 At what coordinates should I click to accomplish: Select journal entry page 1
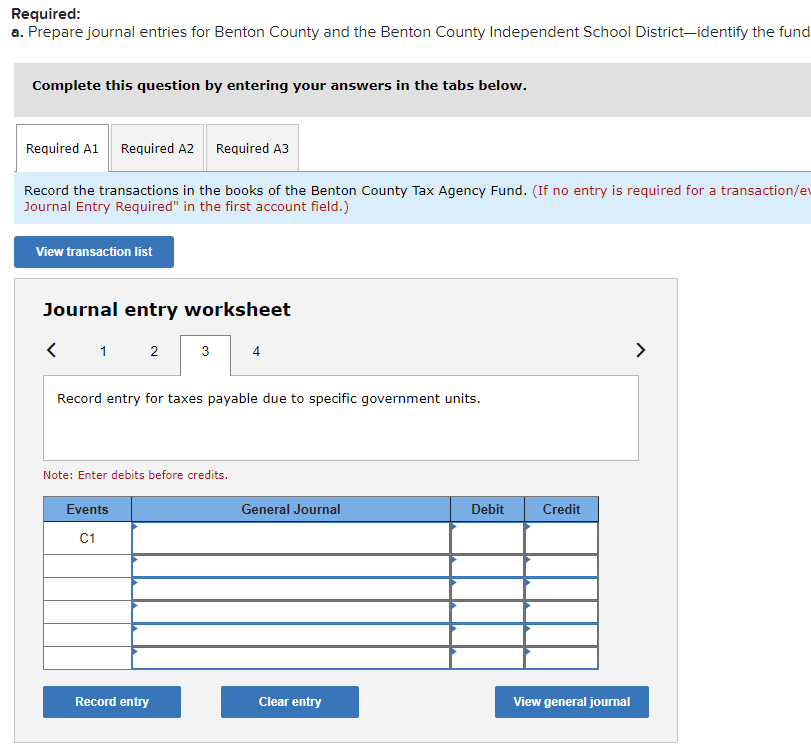click(102, 351)
